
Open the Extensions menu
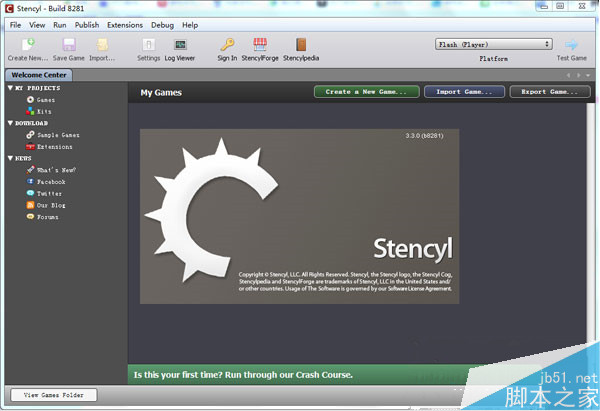[x=125, y=25]
